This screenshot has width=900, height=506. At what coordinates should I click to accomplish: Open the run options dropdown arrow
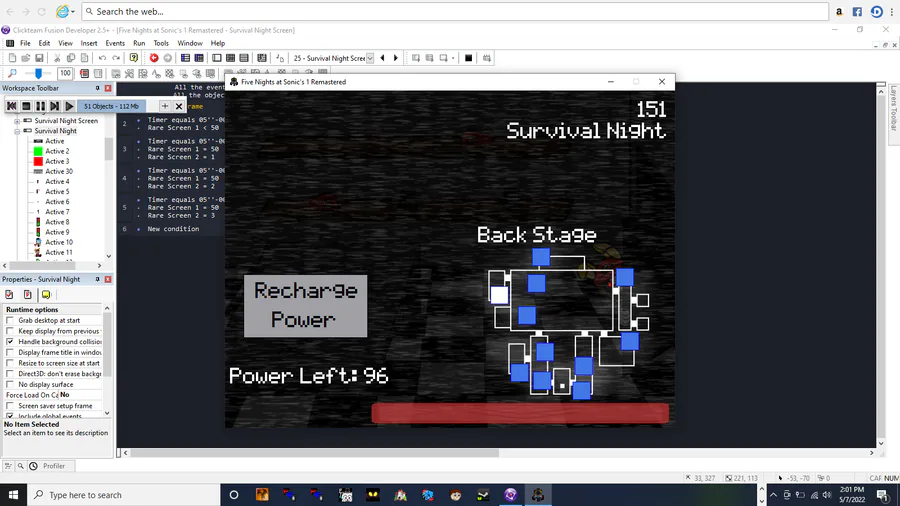tap(453, 58)
